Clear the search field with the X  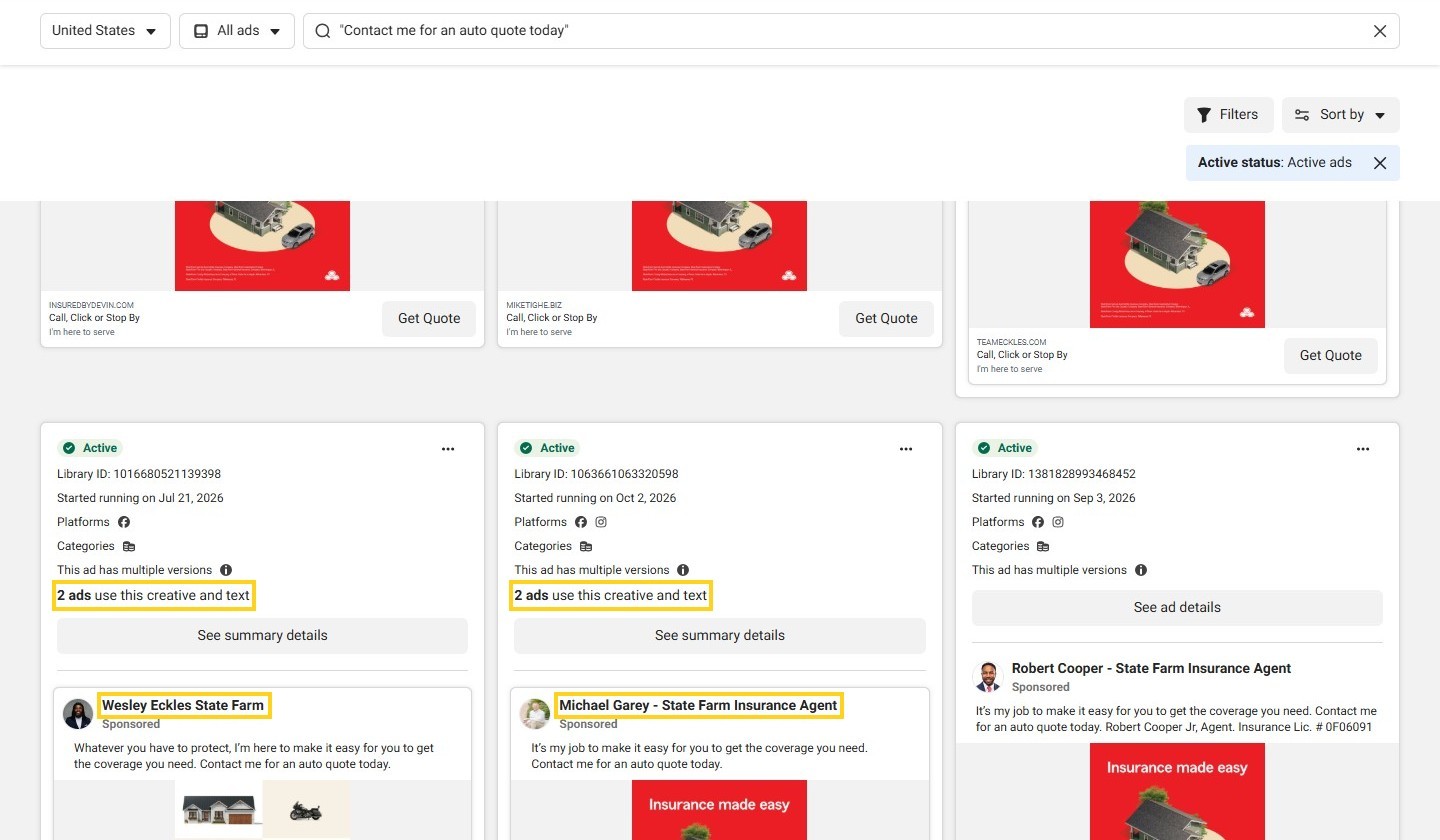[1380, 31]
